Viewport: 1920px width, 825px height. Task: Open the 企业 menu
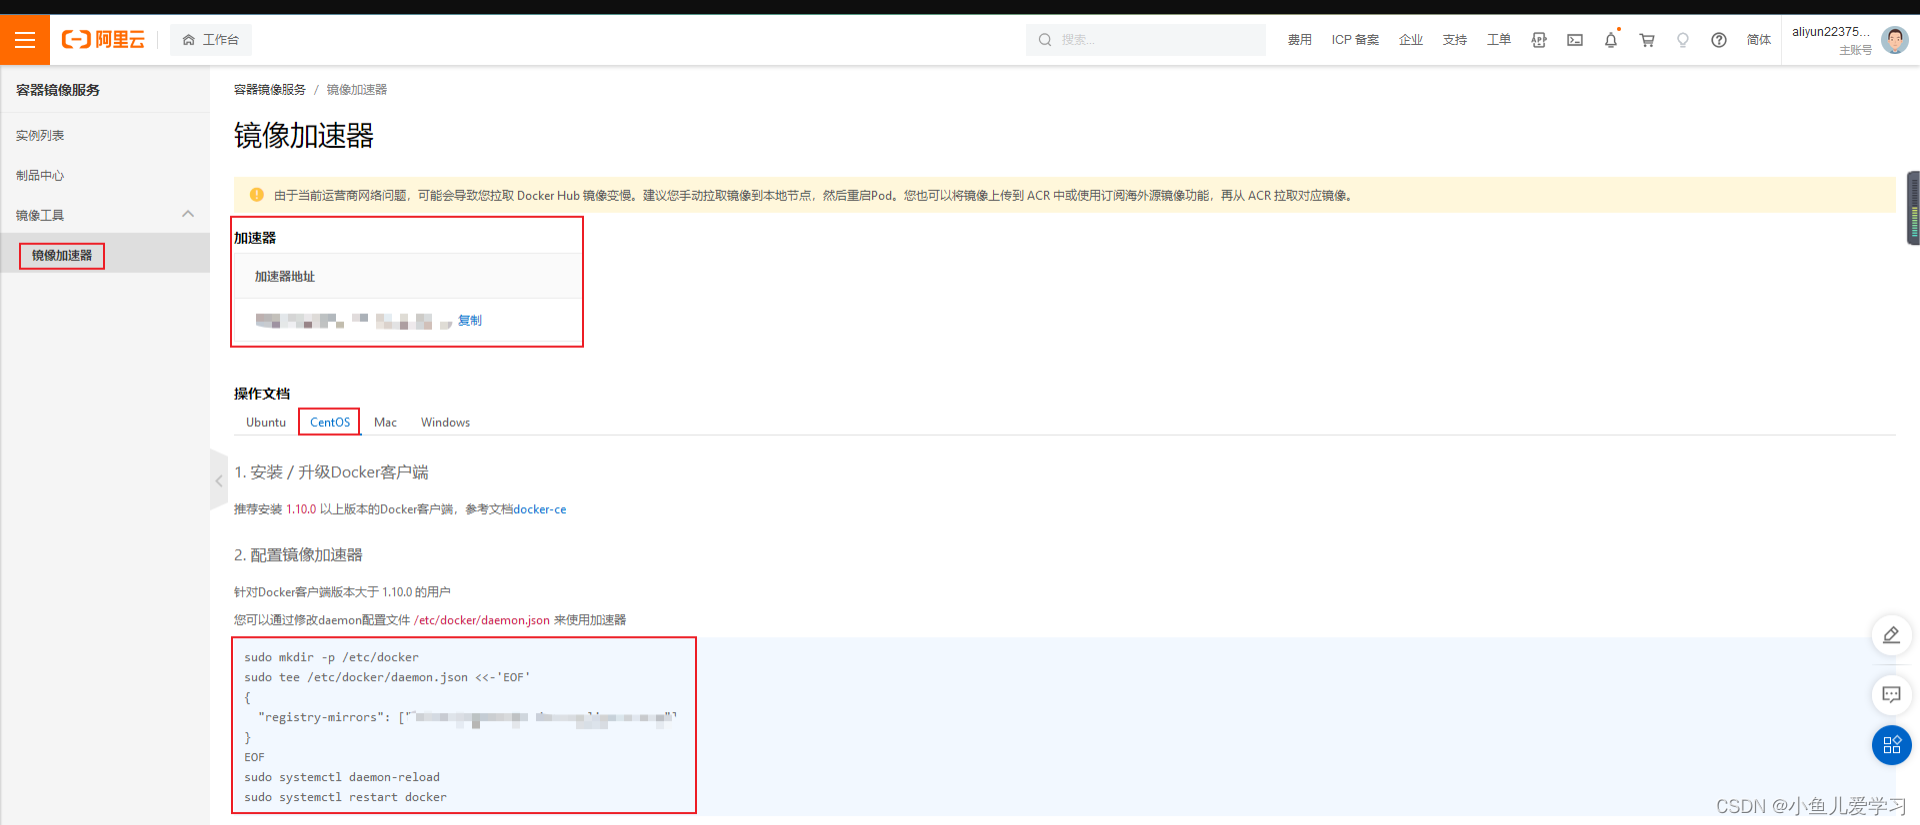click(1411, 40)
